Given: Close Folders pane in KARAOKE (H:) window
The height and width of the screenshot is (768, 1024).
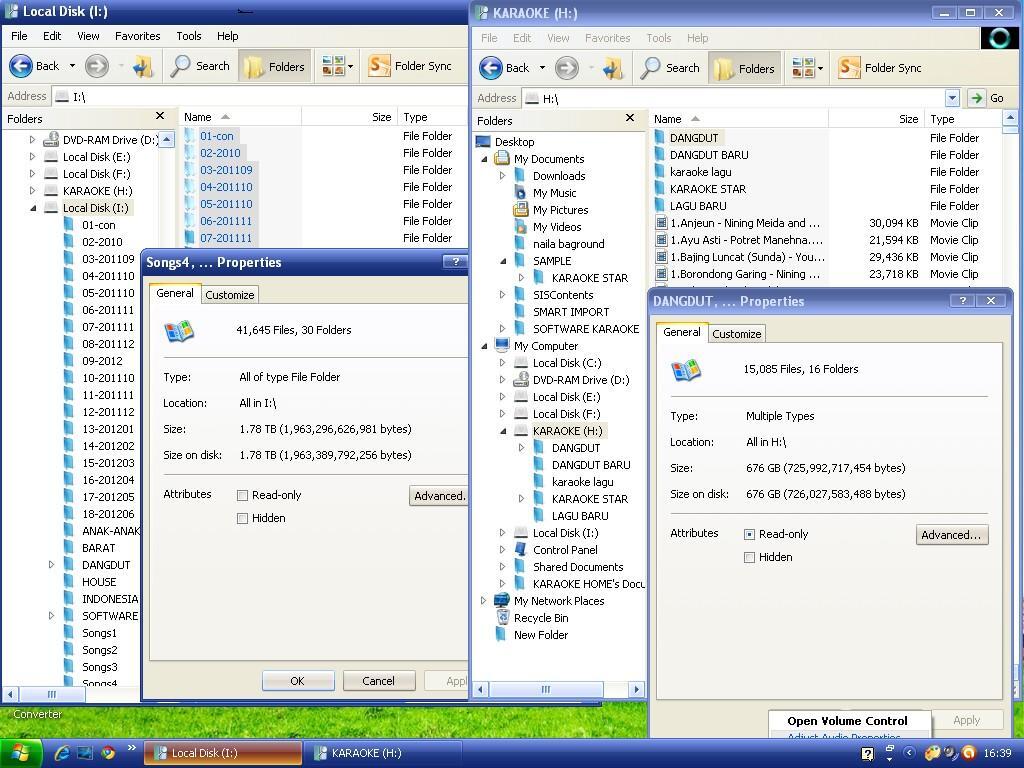Looking at the screenshot, I should pos(630,118).
